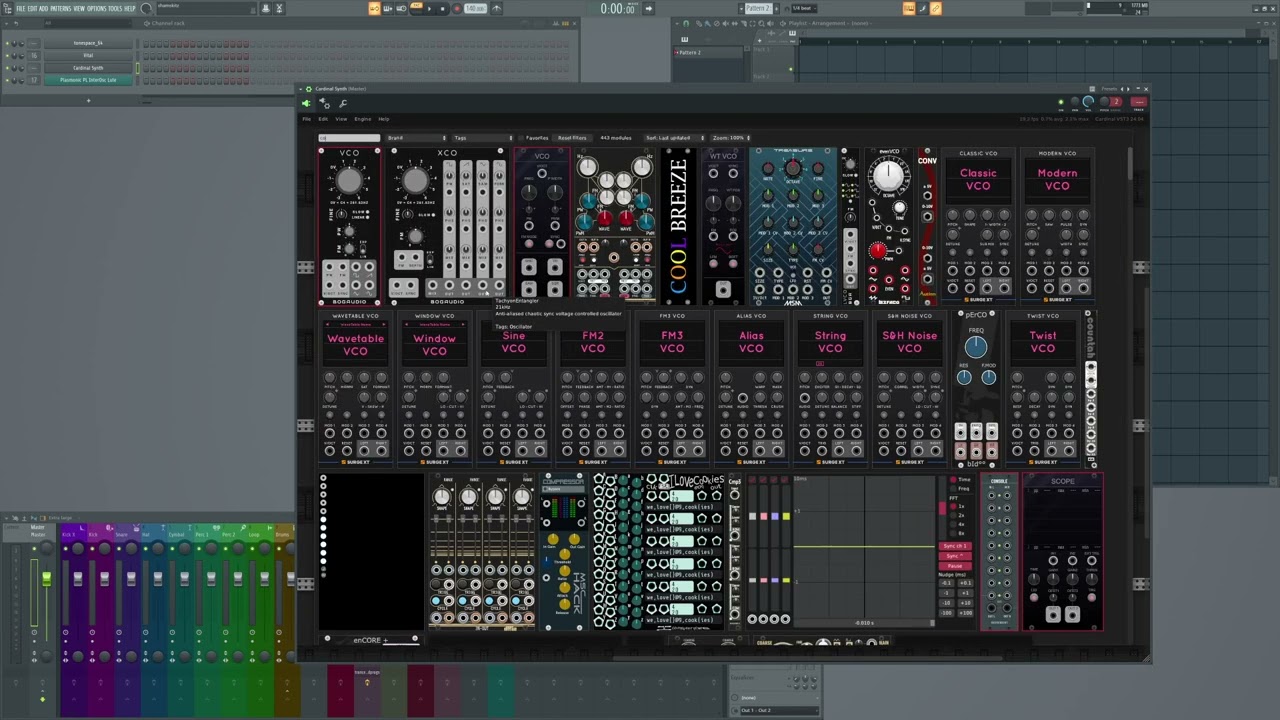Image resolution: width=1280 pixels, height=720 pixels.
Task: Click the red TRACK selector in wrapper
Action: pos(1138,102)
